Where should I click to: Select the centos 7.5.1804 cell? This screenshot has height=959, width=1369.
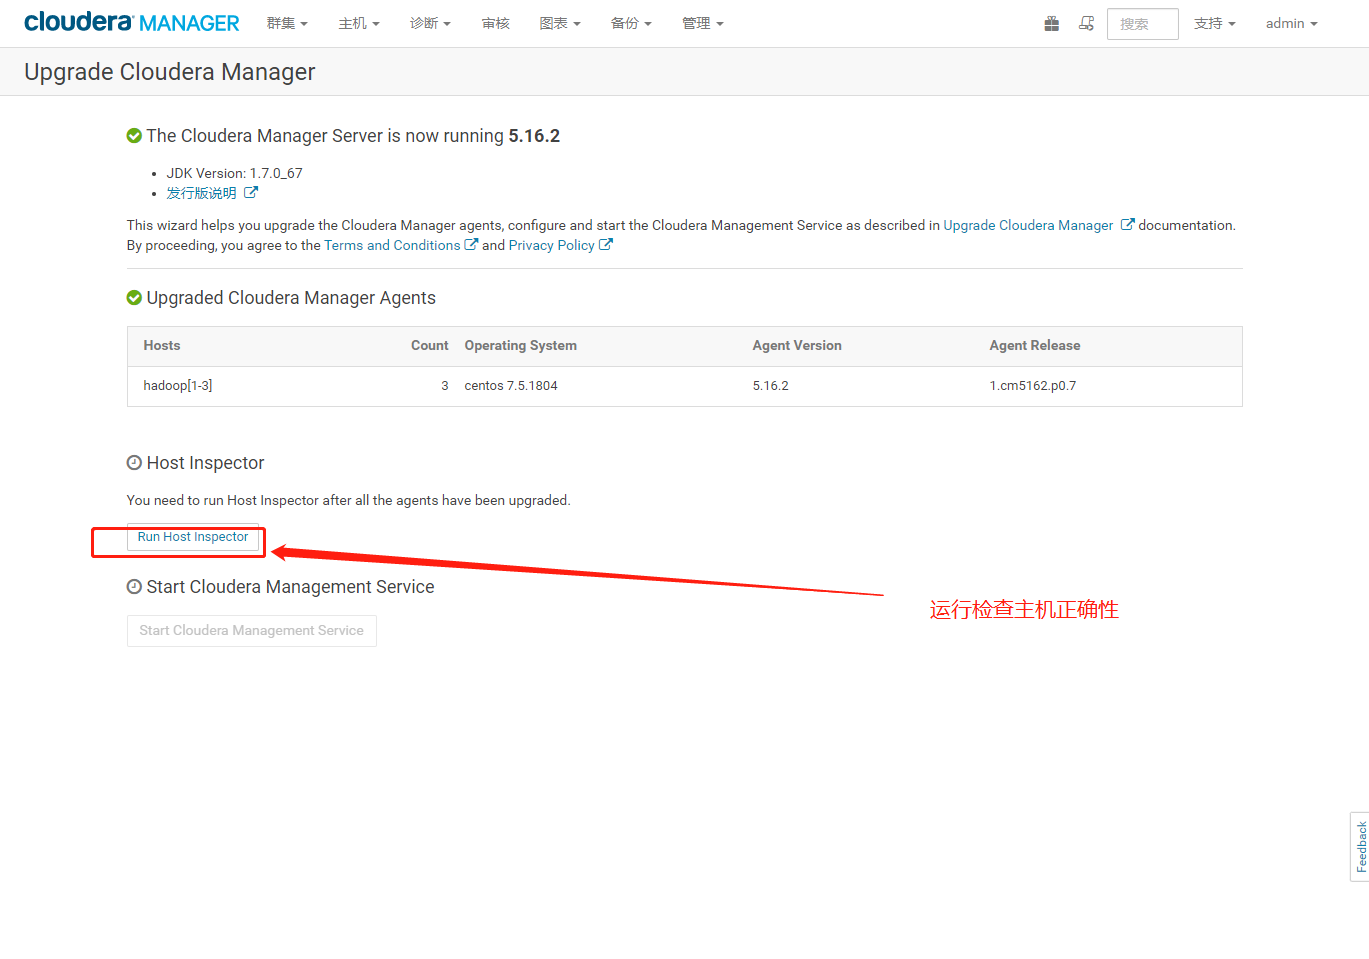click(511, 385)
